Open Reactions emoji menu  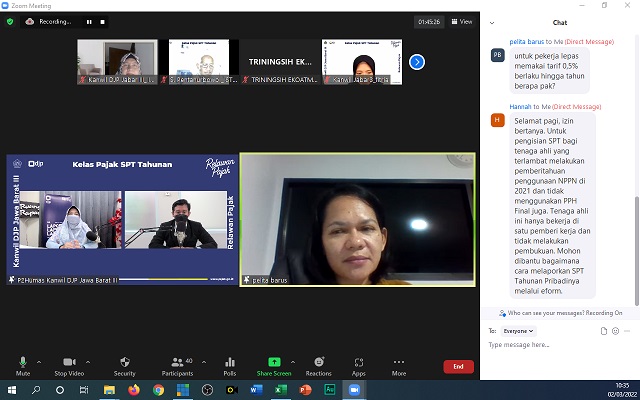point(318,365)
